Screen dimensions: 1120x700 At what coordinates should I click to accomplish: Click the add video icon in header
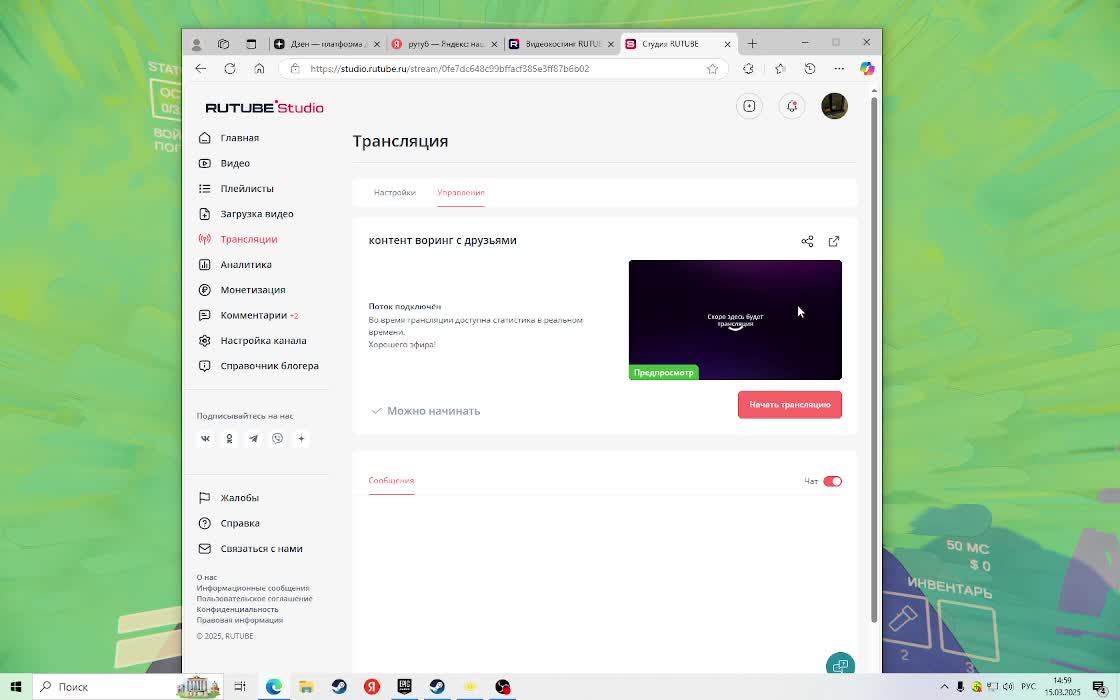[749, 106]
